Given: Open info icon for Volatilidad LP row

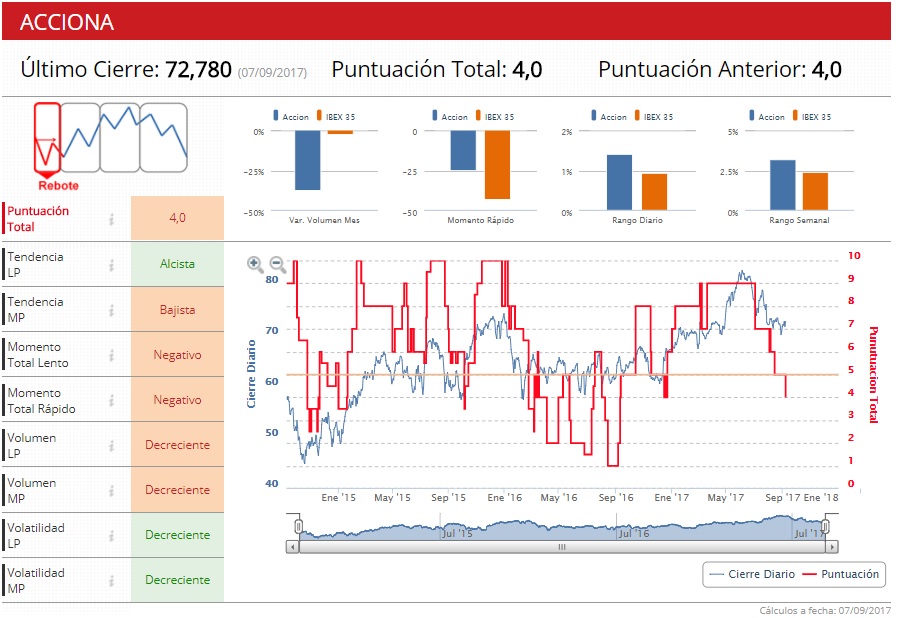Looking at the screenshot, I should click(x=112, y=536).
